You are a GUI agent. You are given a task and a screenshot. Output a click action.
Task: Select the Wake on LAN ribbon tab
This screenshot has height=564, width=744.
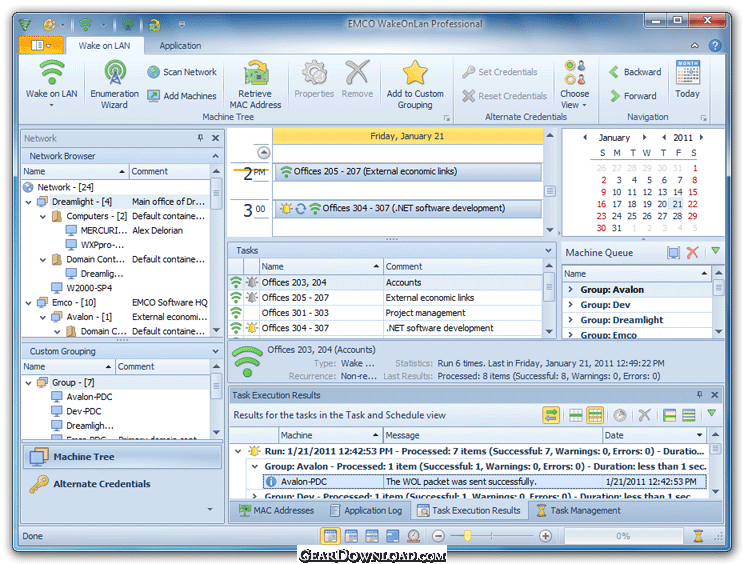(x=104, y=46)
